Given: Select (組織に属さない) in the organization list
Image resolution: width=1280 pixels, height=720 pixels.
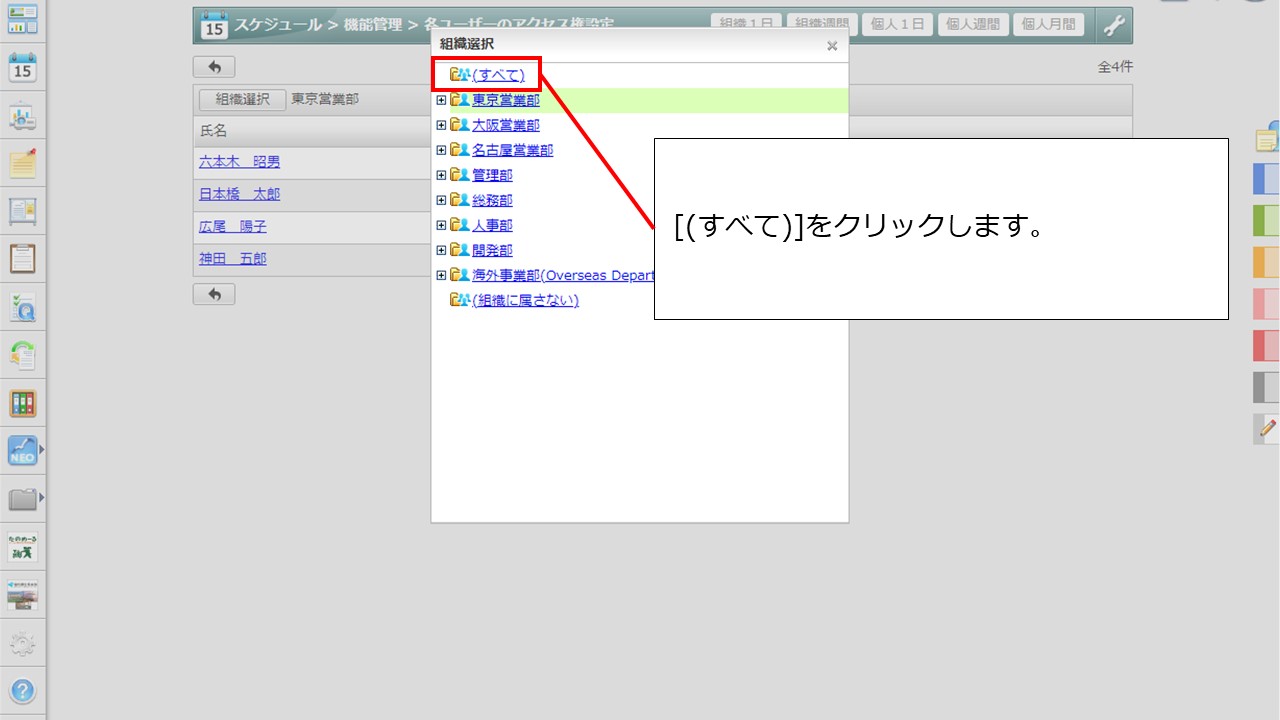Looking at the screenshot, I should pyautogui.click(x=525, y=300).
